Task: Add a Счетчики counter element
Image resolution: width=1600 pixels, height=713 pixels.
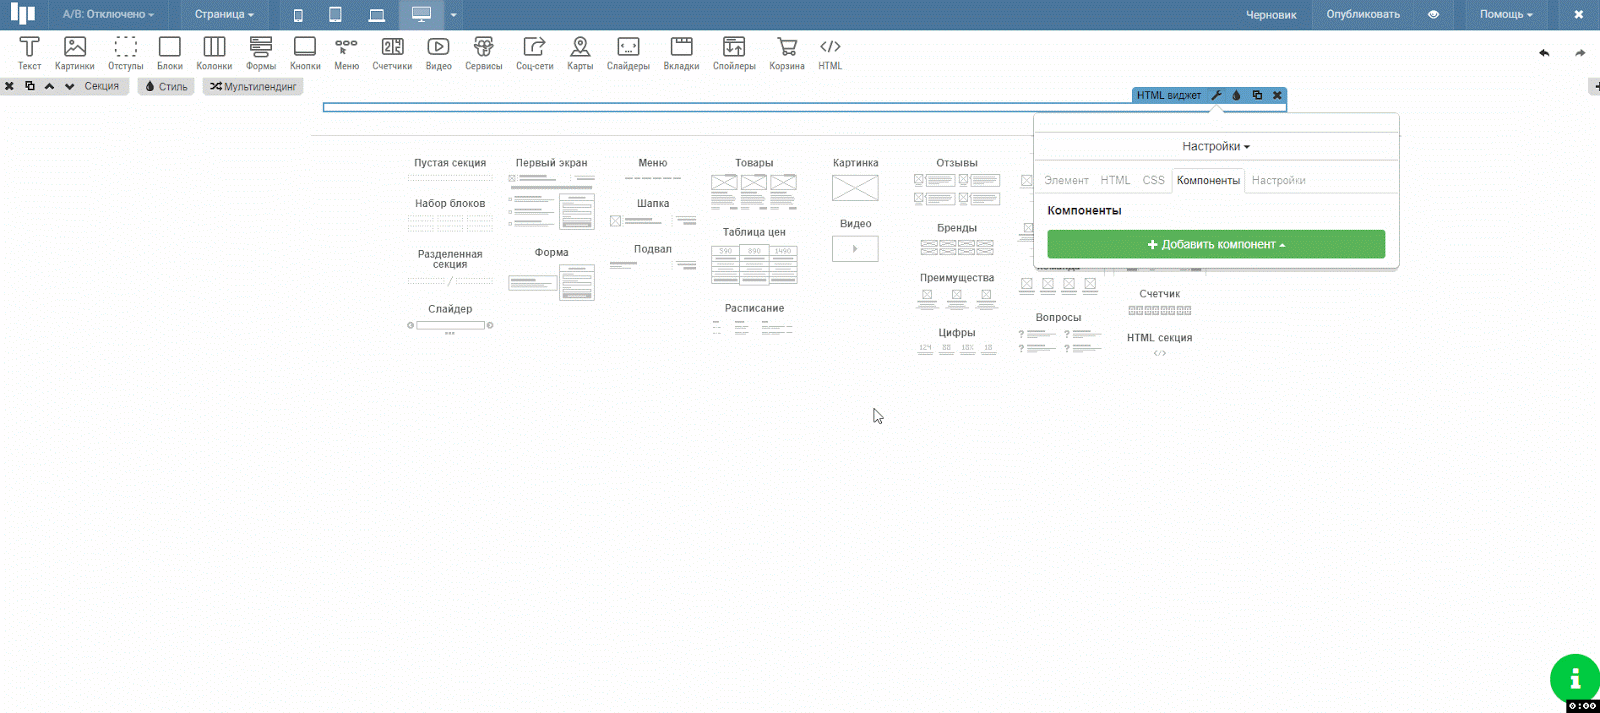Action: click(392, 53)
